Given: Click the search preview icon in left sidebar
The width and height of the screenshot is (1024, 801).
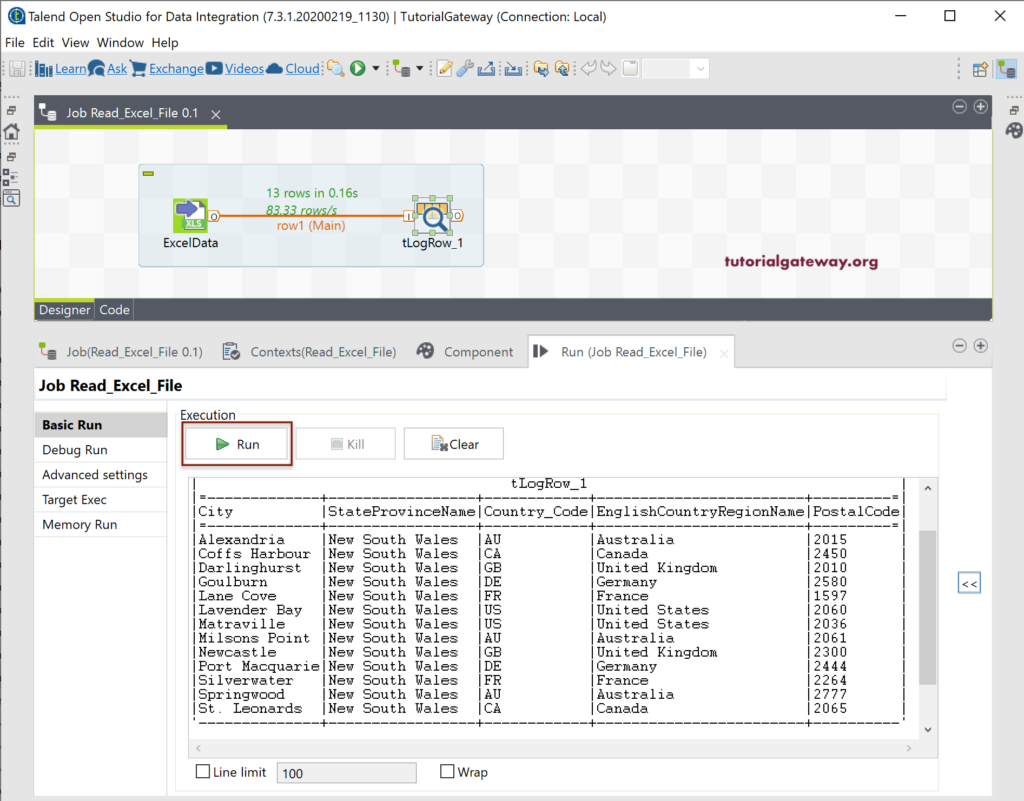Looking at the screenshot, I should [11, 198].
